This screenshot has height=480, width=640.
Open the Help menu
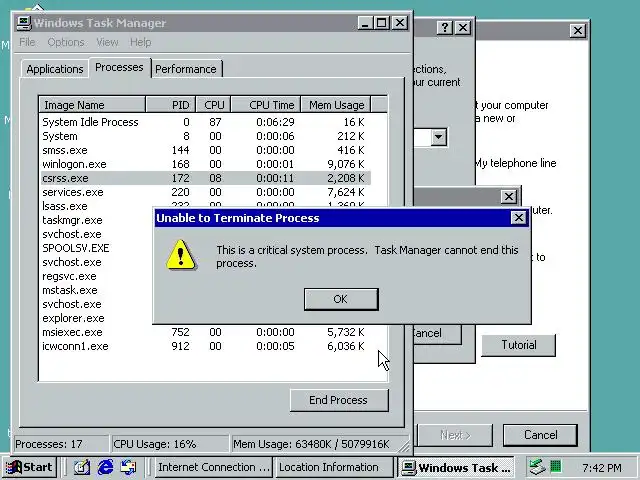[x=140, y=42]
